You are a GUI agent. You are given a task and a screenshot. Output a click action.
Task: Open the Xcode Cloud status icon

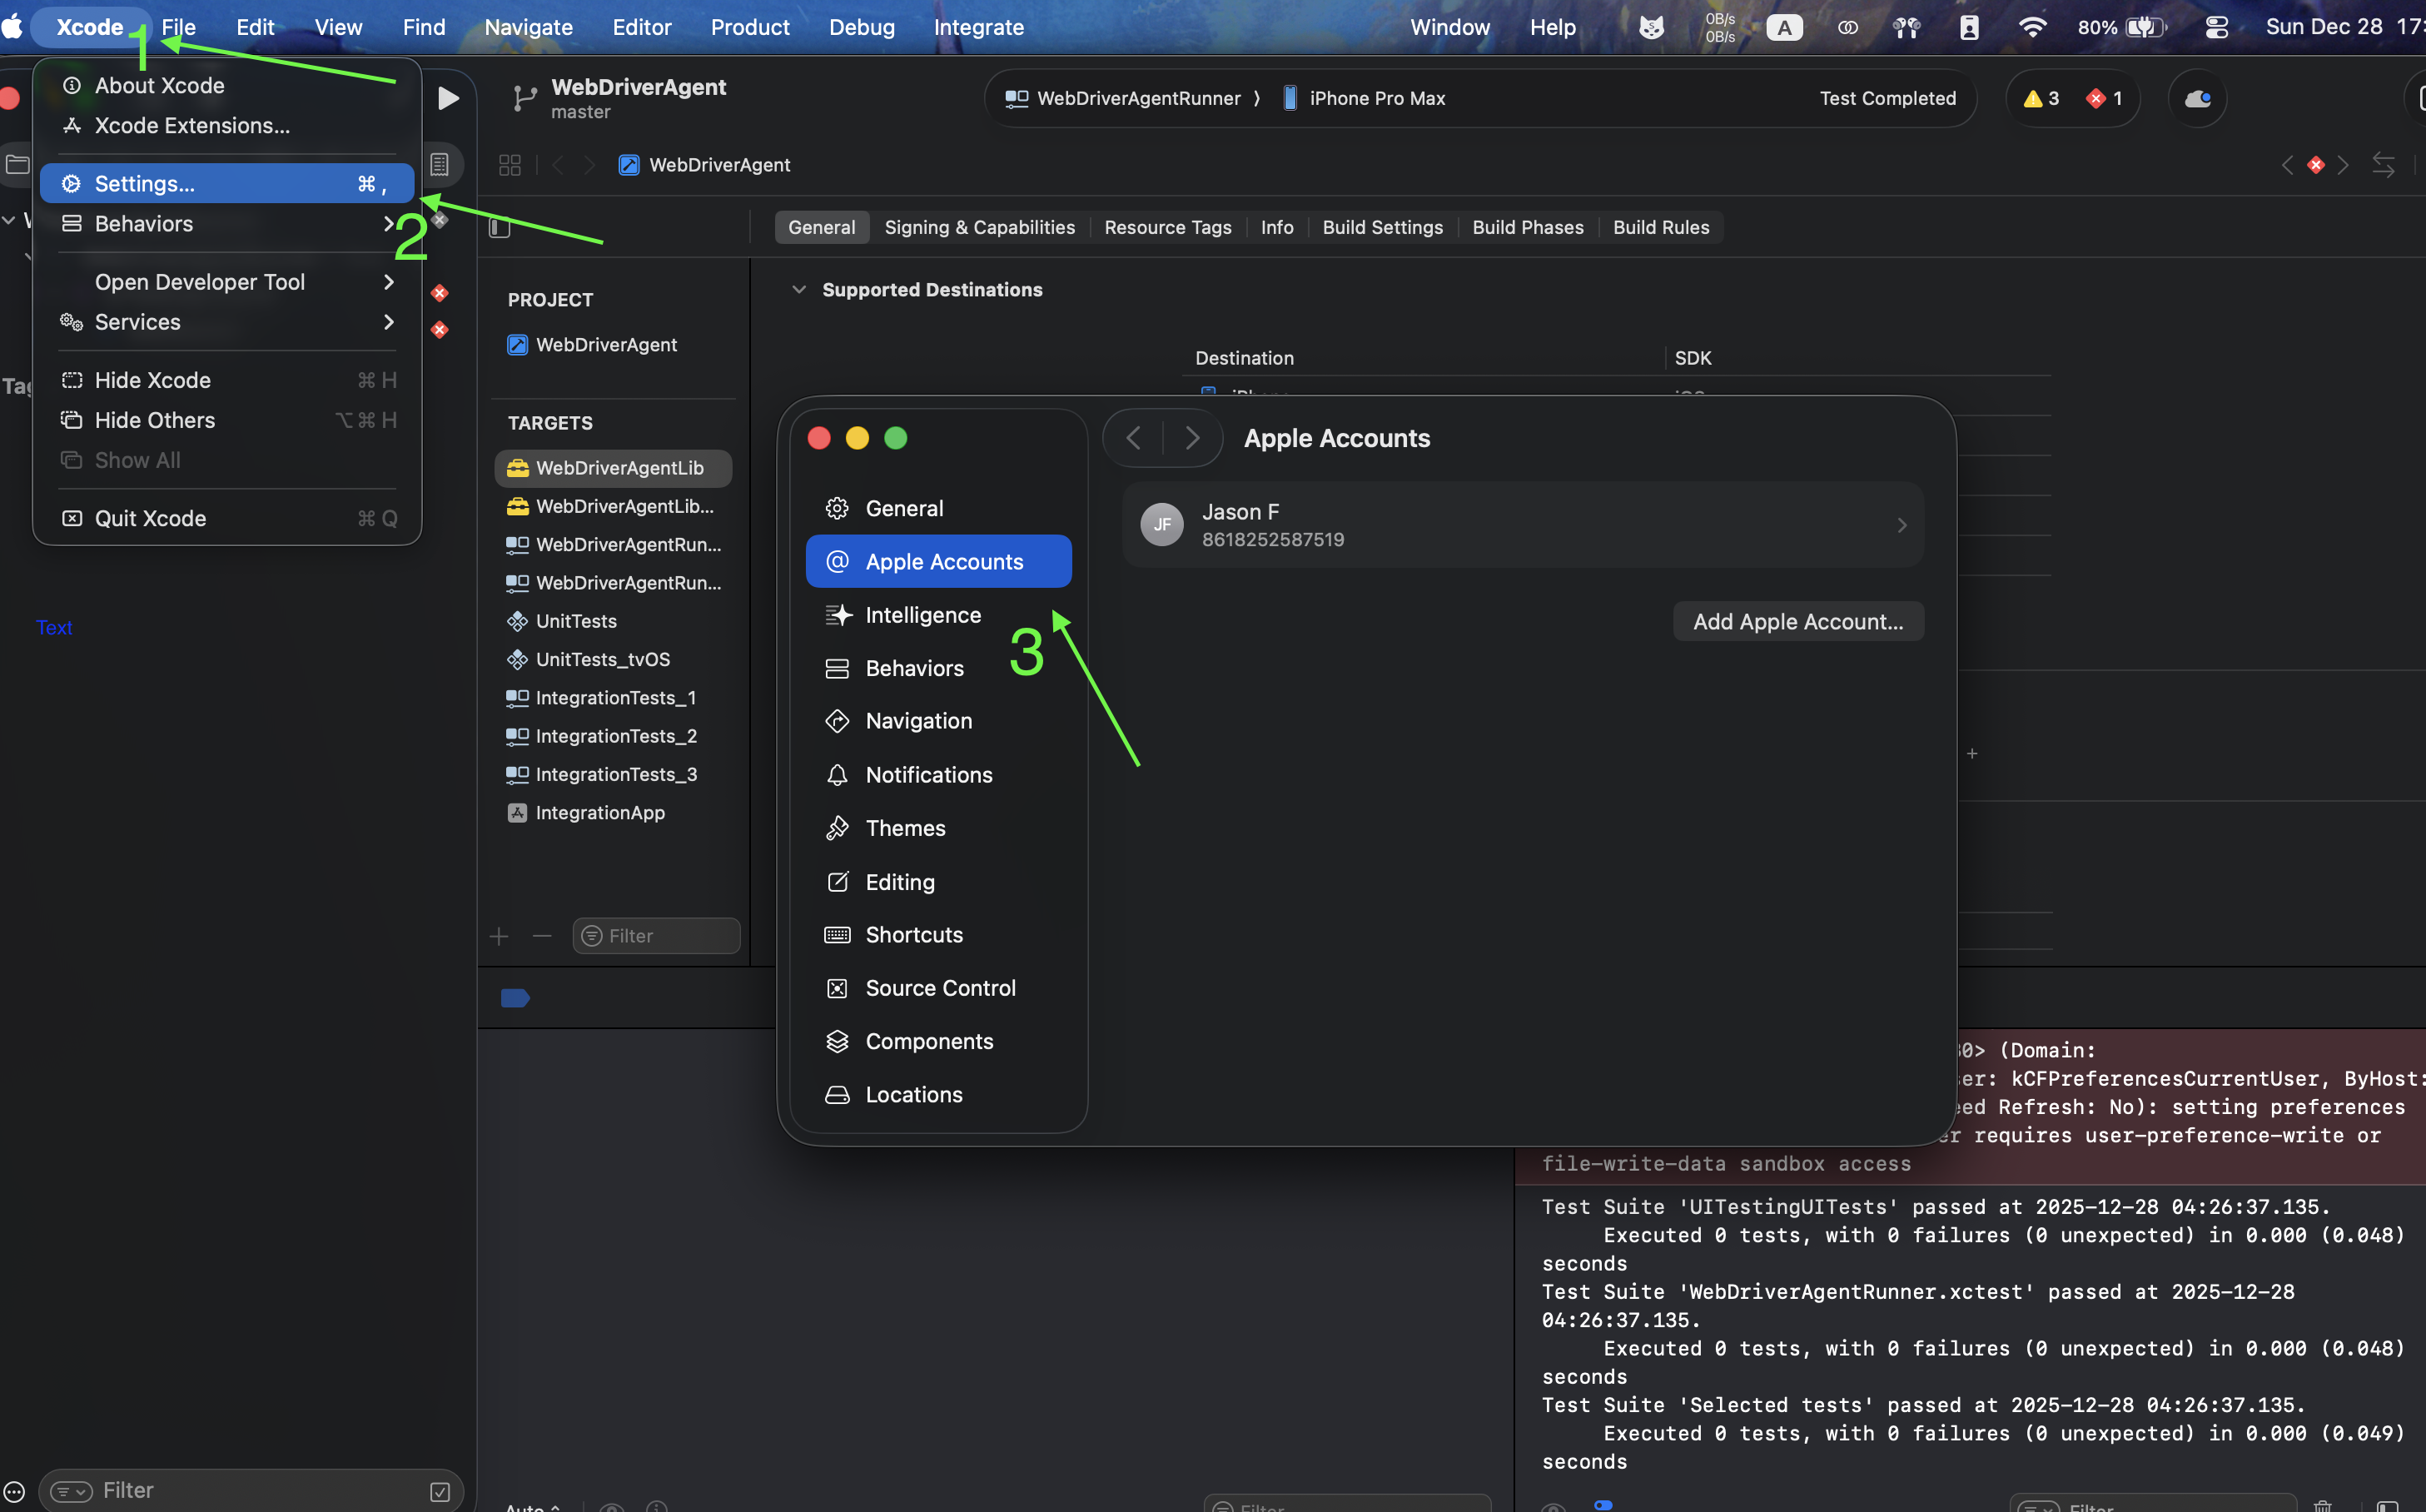tap(2197, 98)
